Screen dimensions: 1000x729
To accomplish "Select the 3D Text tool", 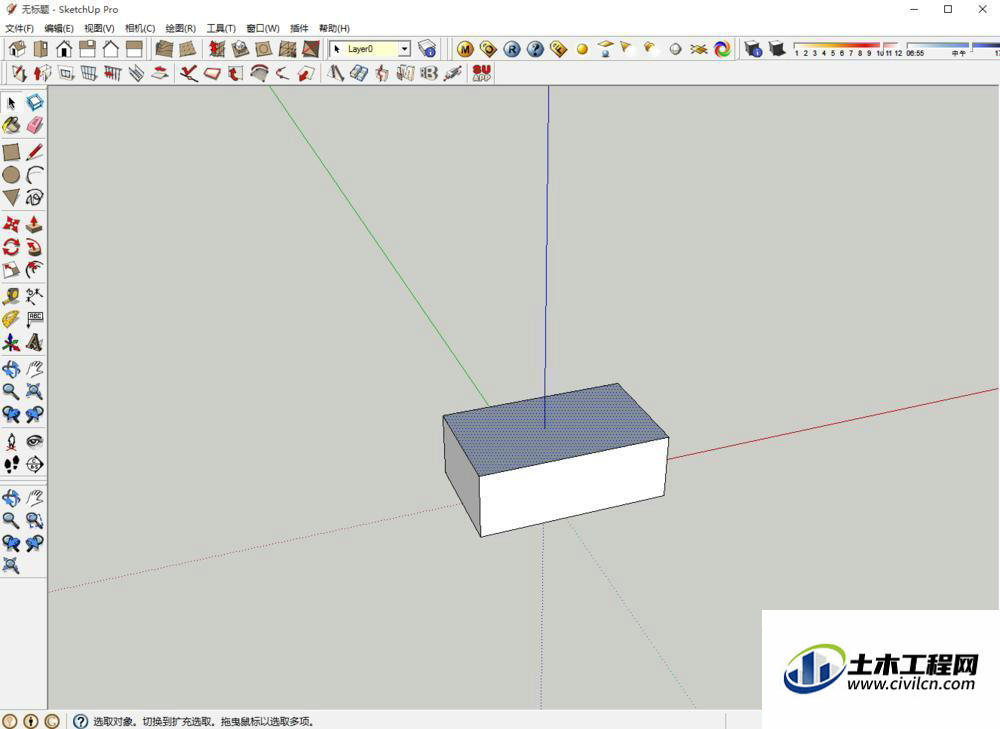I will [x=34, y=342].
